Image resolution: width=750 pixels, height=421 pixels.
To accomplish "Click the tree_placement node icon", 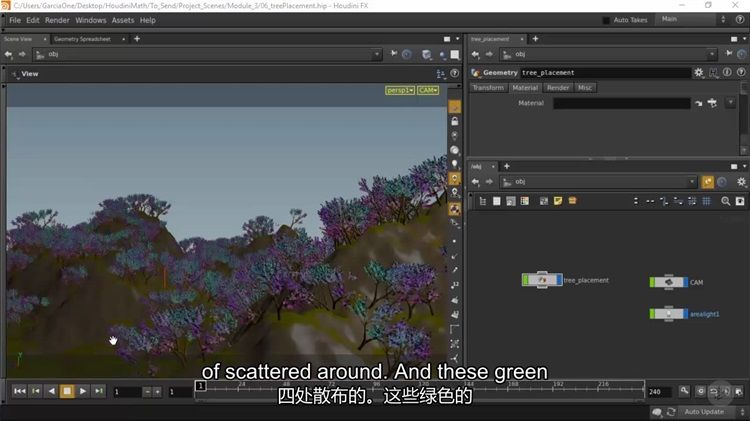I will pos(543,280).
